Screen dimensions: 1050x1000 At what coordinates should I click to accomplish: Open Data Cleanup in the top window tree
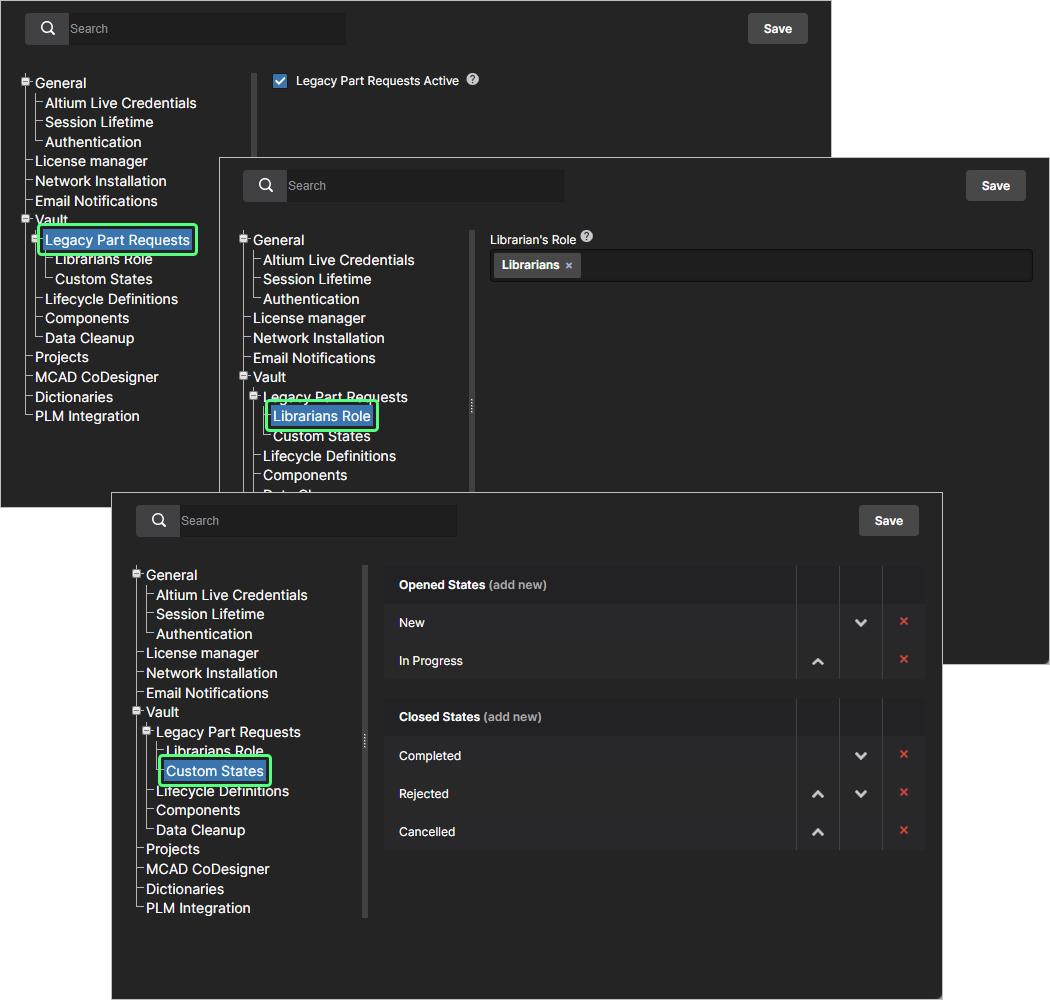point(89,338)
